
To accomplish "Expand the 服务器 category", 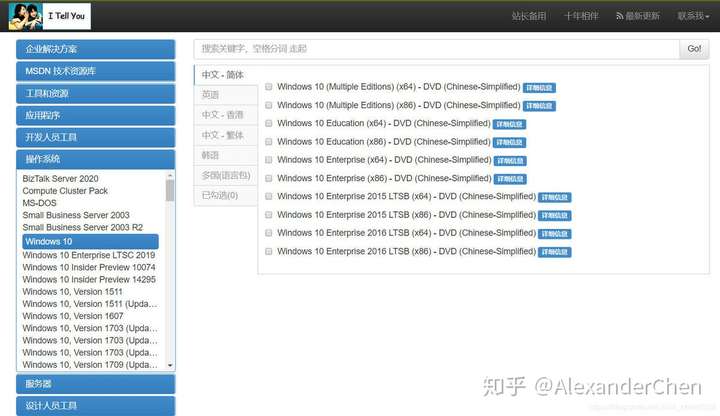I will [96, 384].
